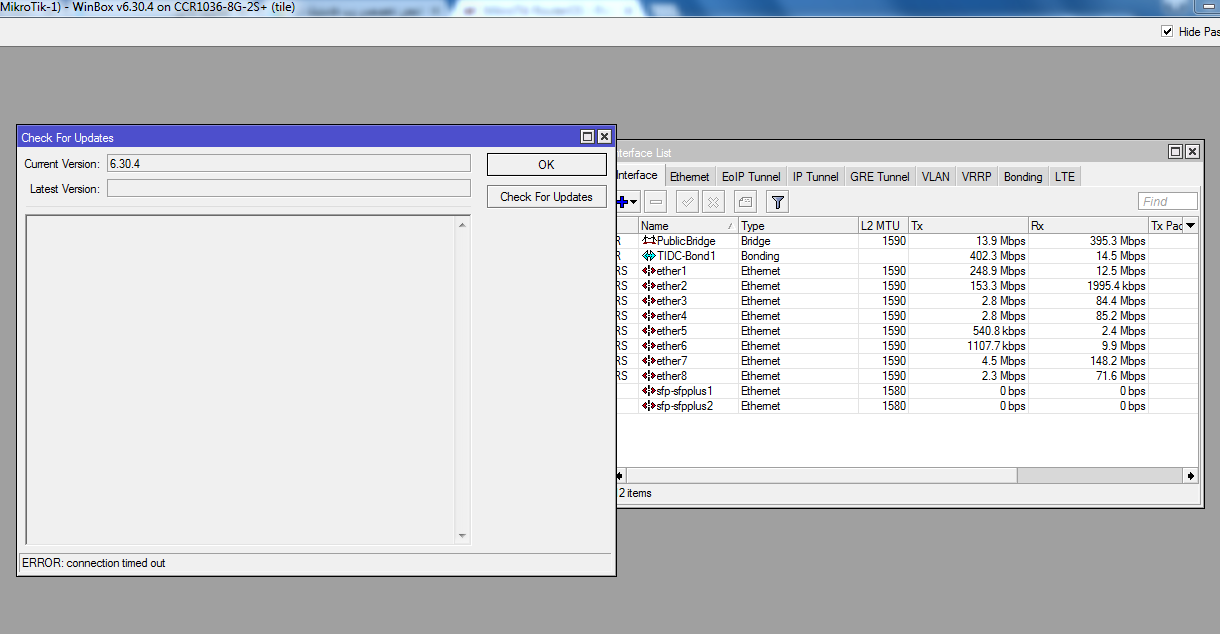Screen dimensions: 1220x634
Task: Click the ether6 interface icon
Action: click(x=649, y=346)
